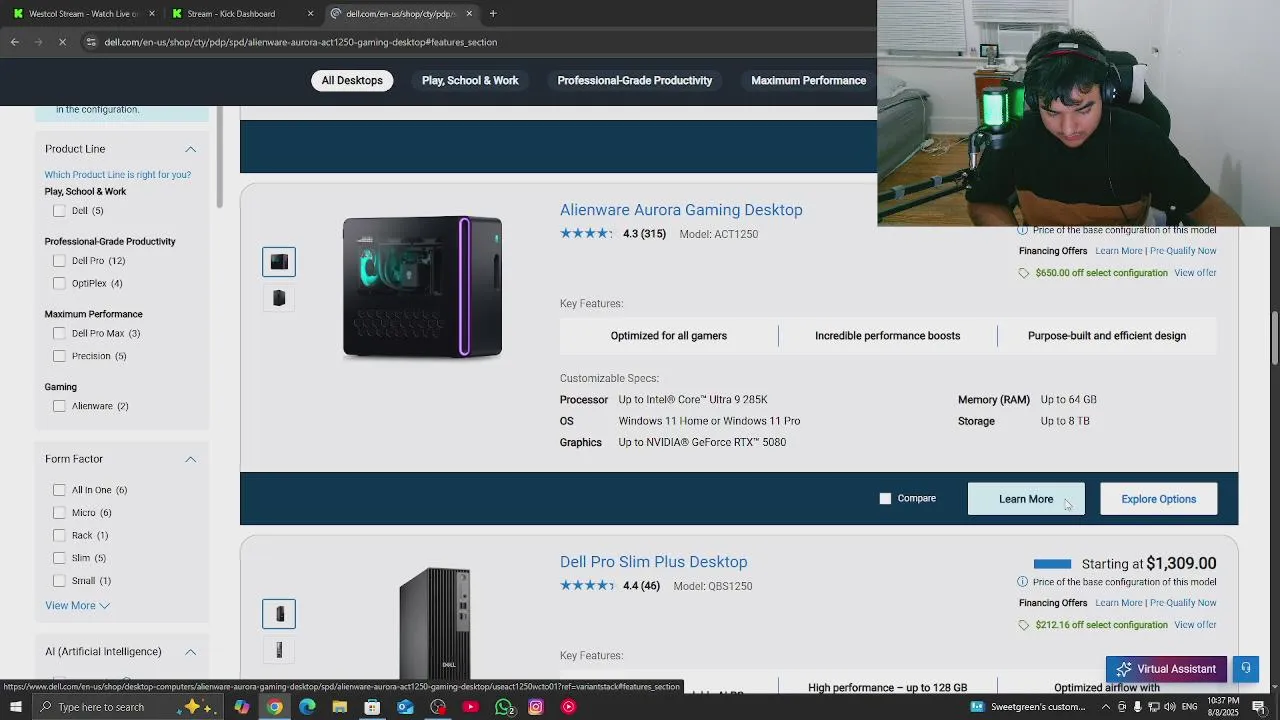Close the Stream - Kick Dashboard tab
This screenshot has height=720, width=1280.
310,13
